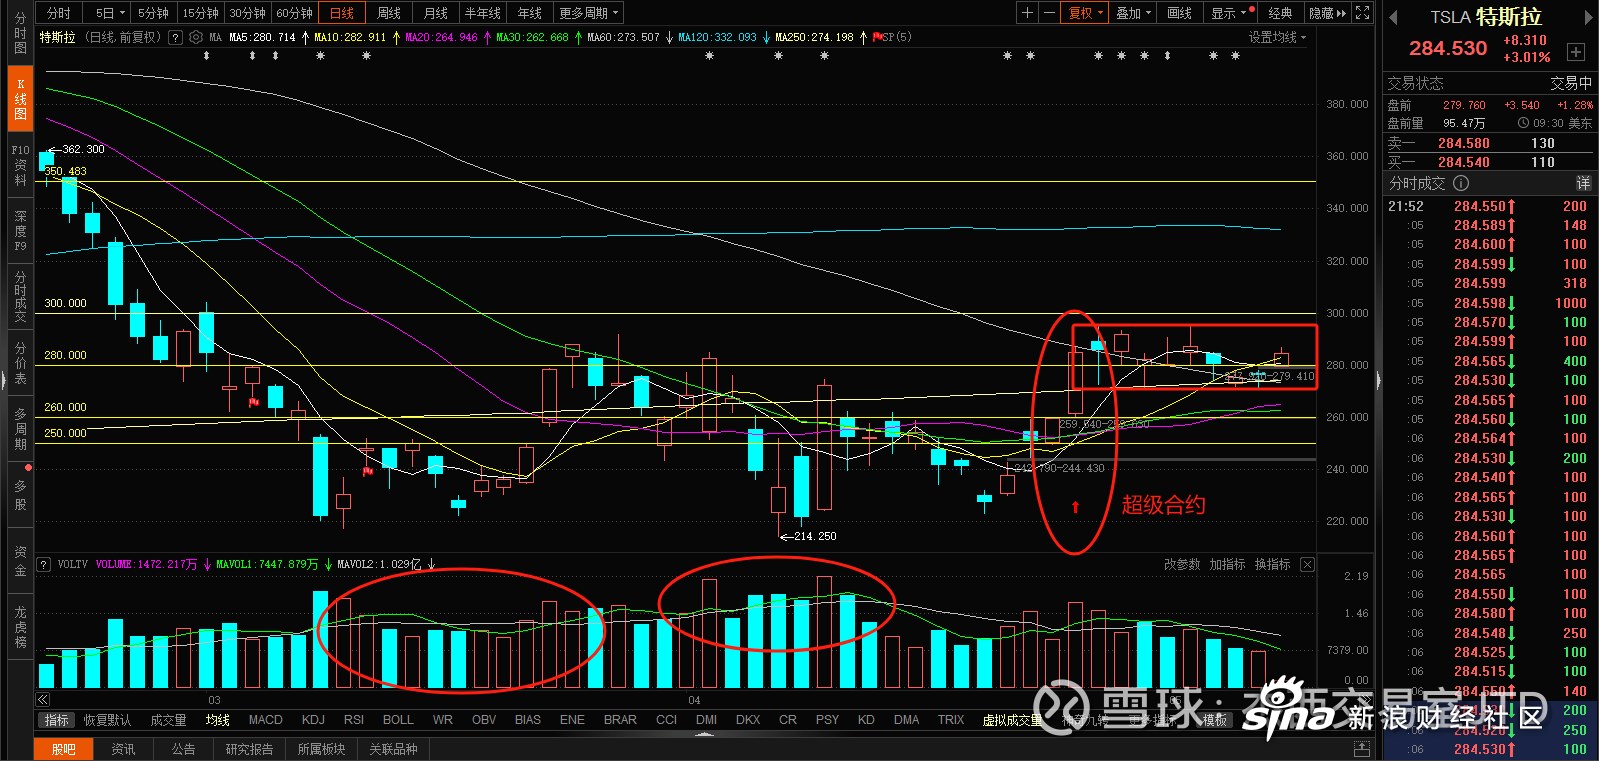1599x761 pixels.
Task: Toggle 隐藏 to hide side panel
Action: point(1327,13)
